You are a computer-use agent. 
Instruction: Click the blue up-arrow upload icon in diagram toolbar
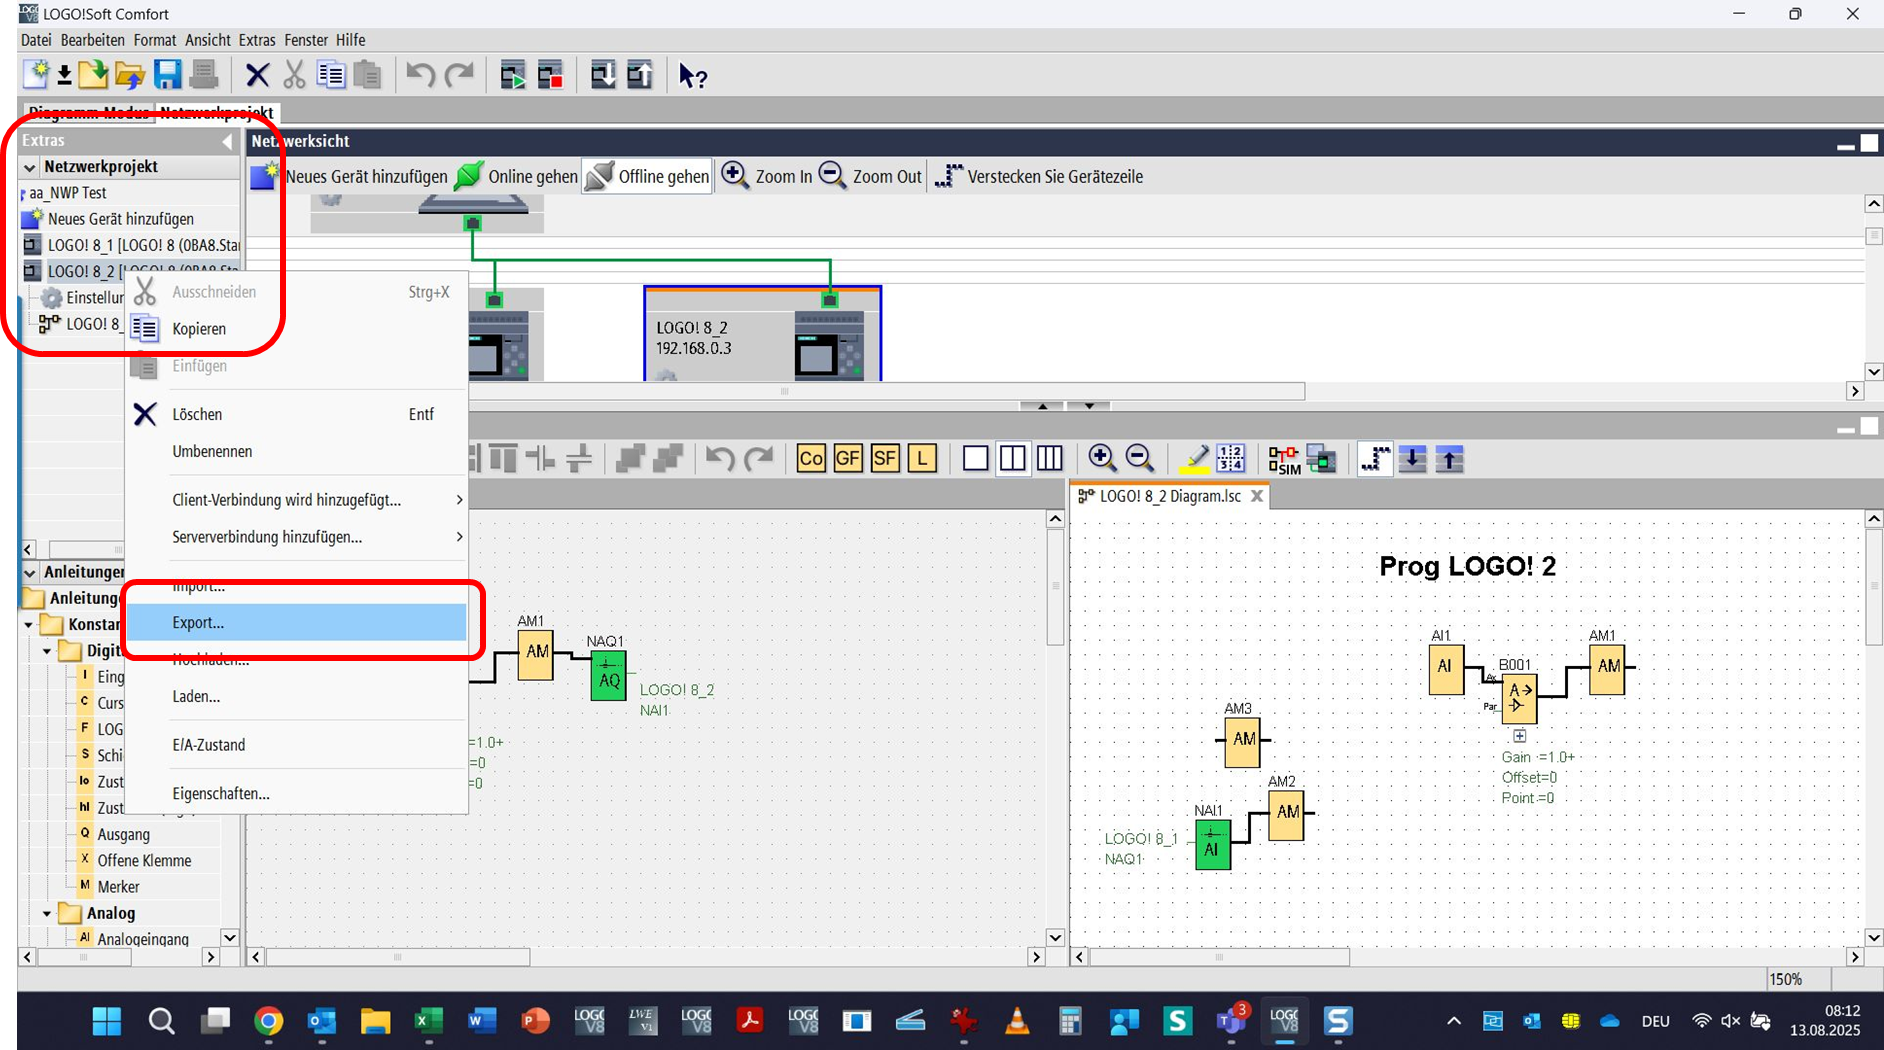click(1449, 459)
